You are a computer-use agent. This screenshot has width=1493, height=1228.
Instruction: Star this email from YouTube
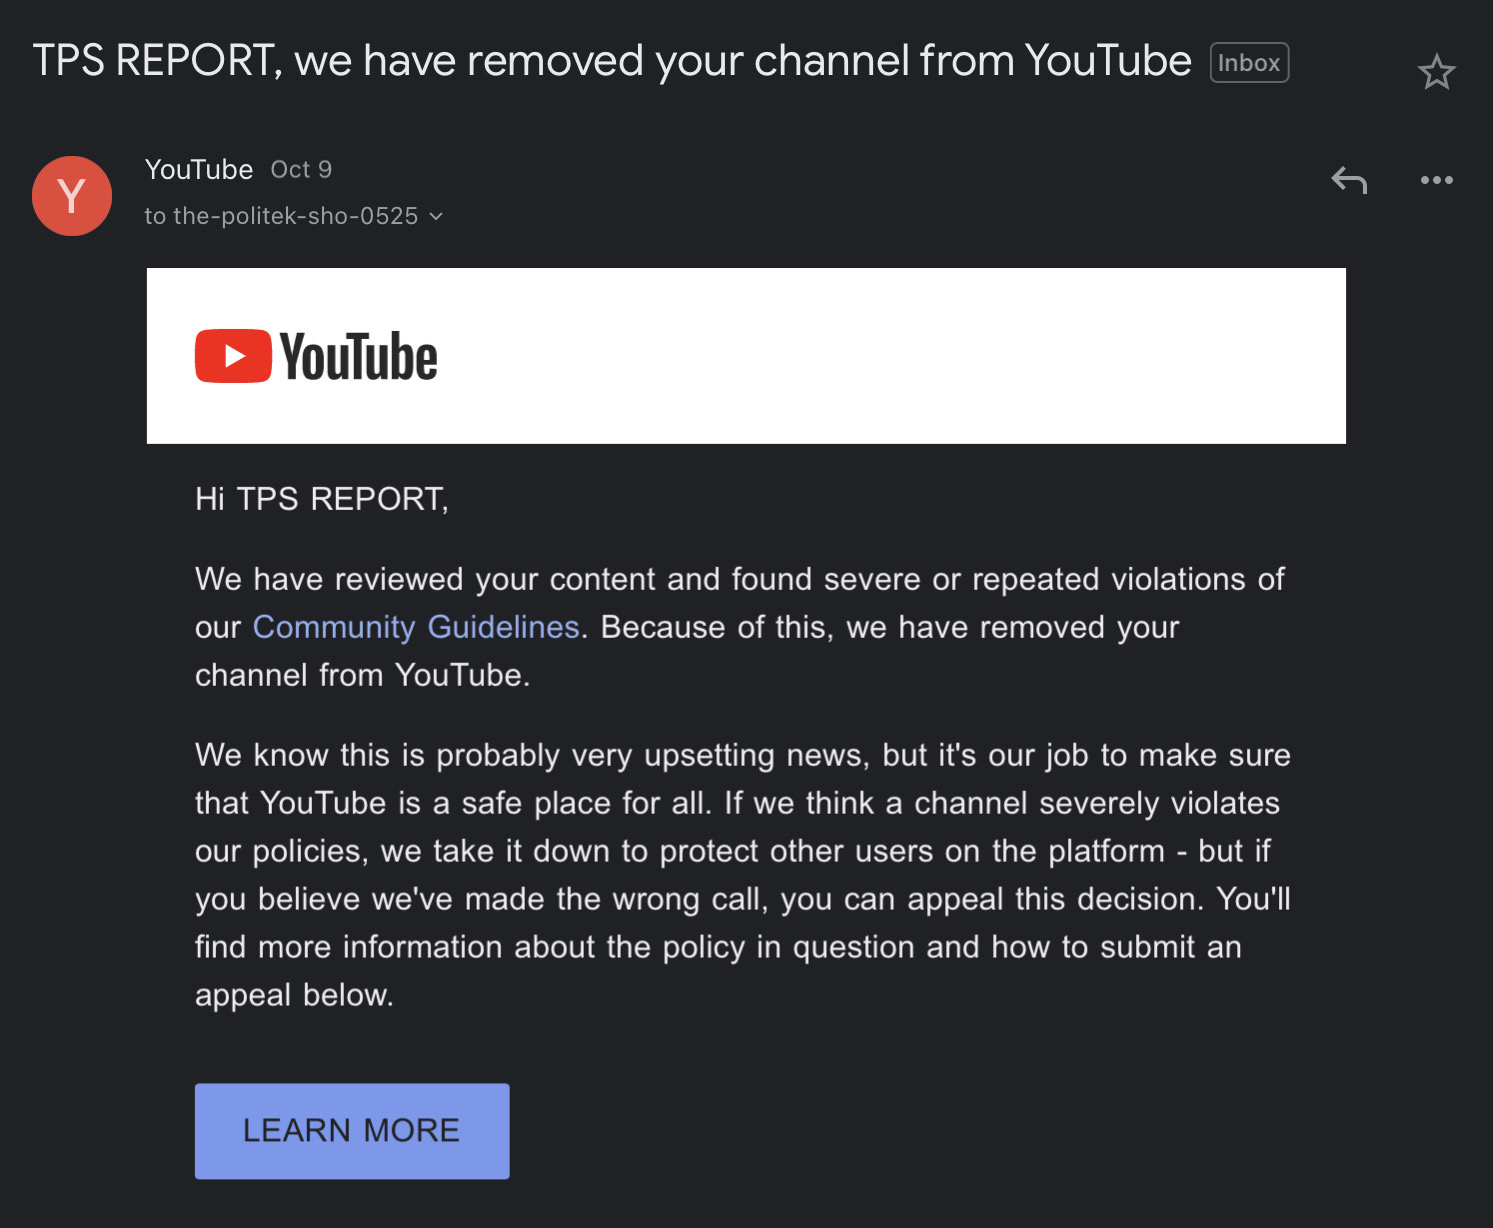pyautogui.click(x=1436, y=72)
